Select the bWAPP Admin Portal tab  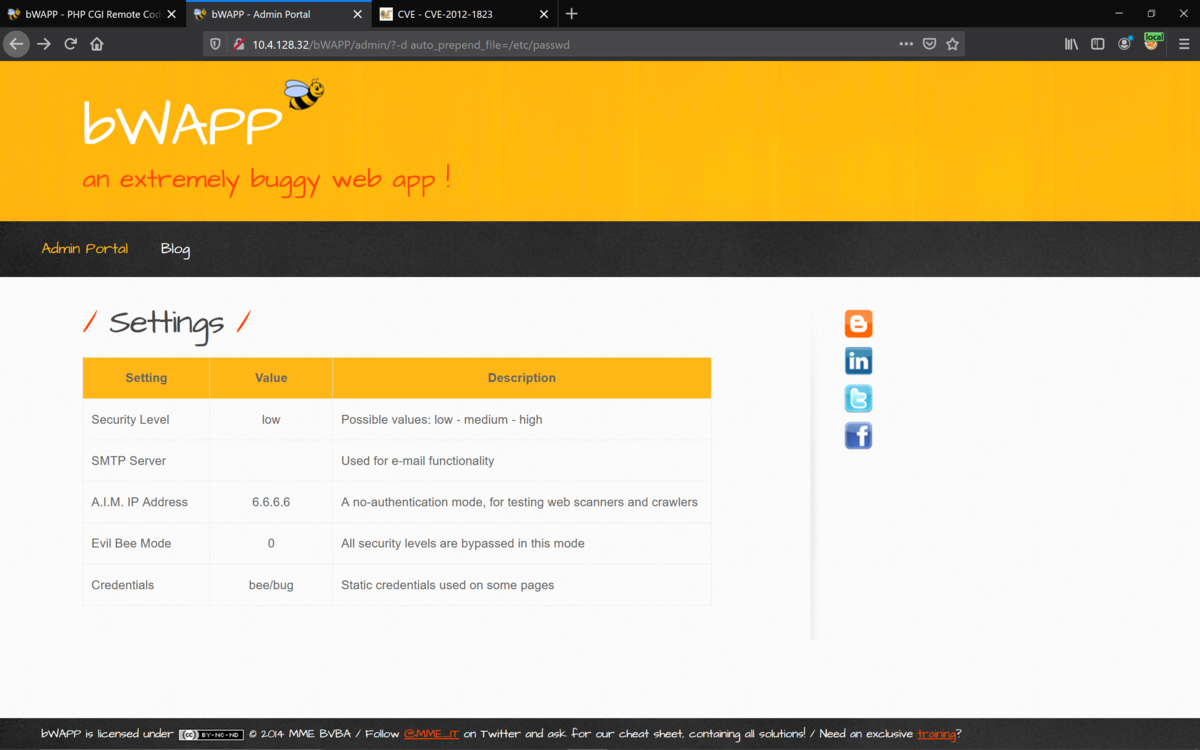pos(279,14)
